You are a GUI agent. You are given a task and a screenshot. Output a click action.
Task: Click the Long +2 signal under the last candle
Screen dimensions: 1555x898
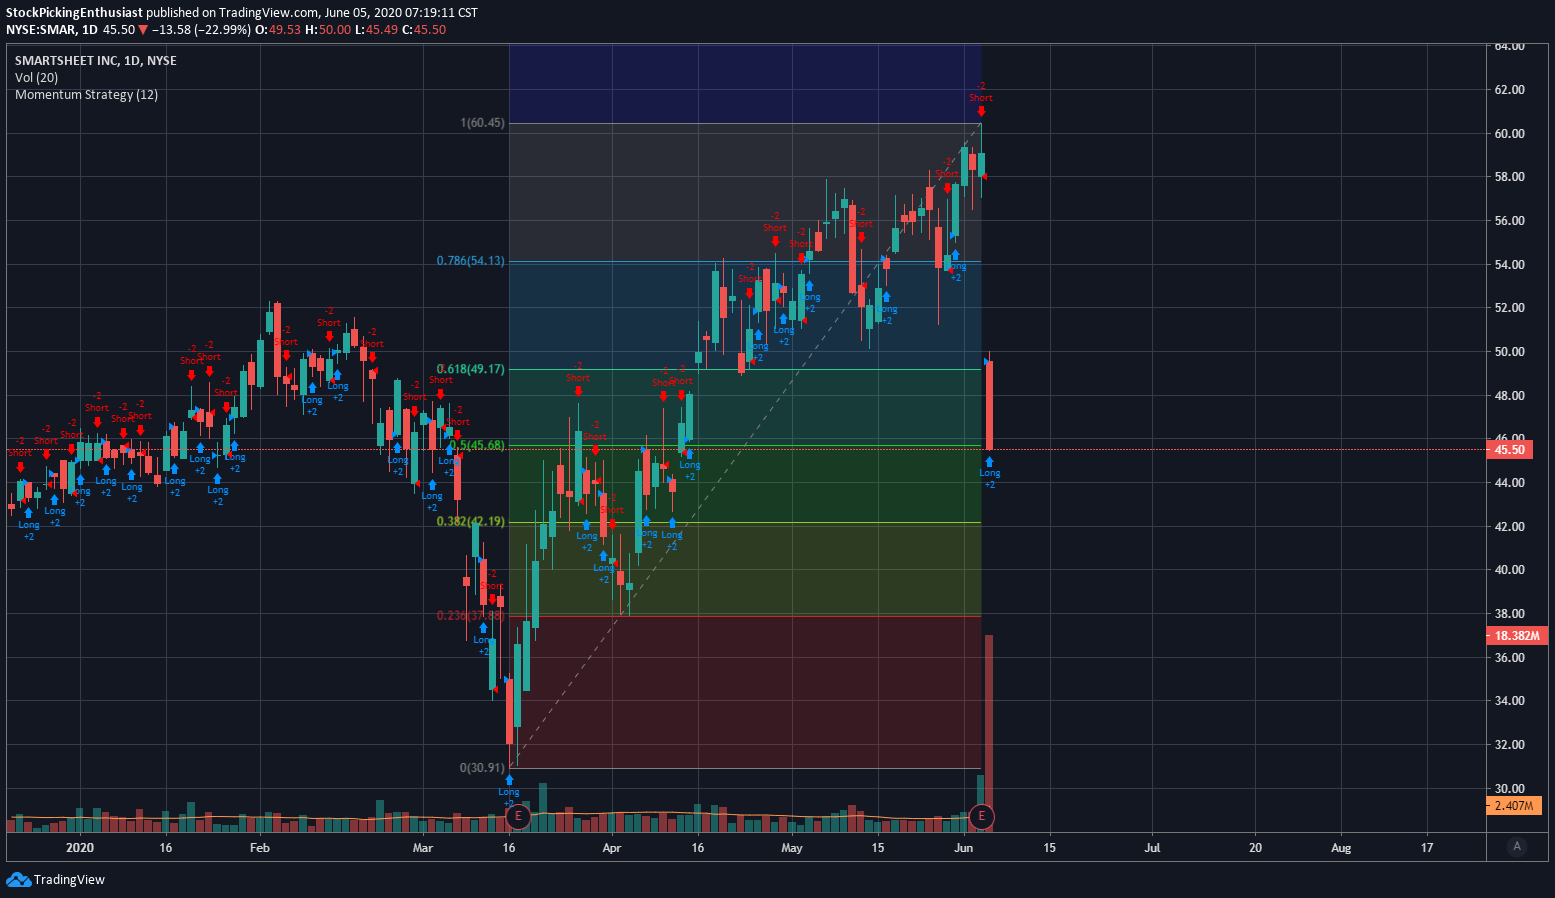coord(989,473)
